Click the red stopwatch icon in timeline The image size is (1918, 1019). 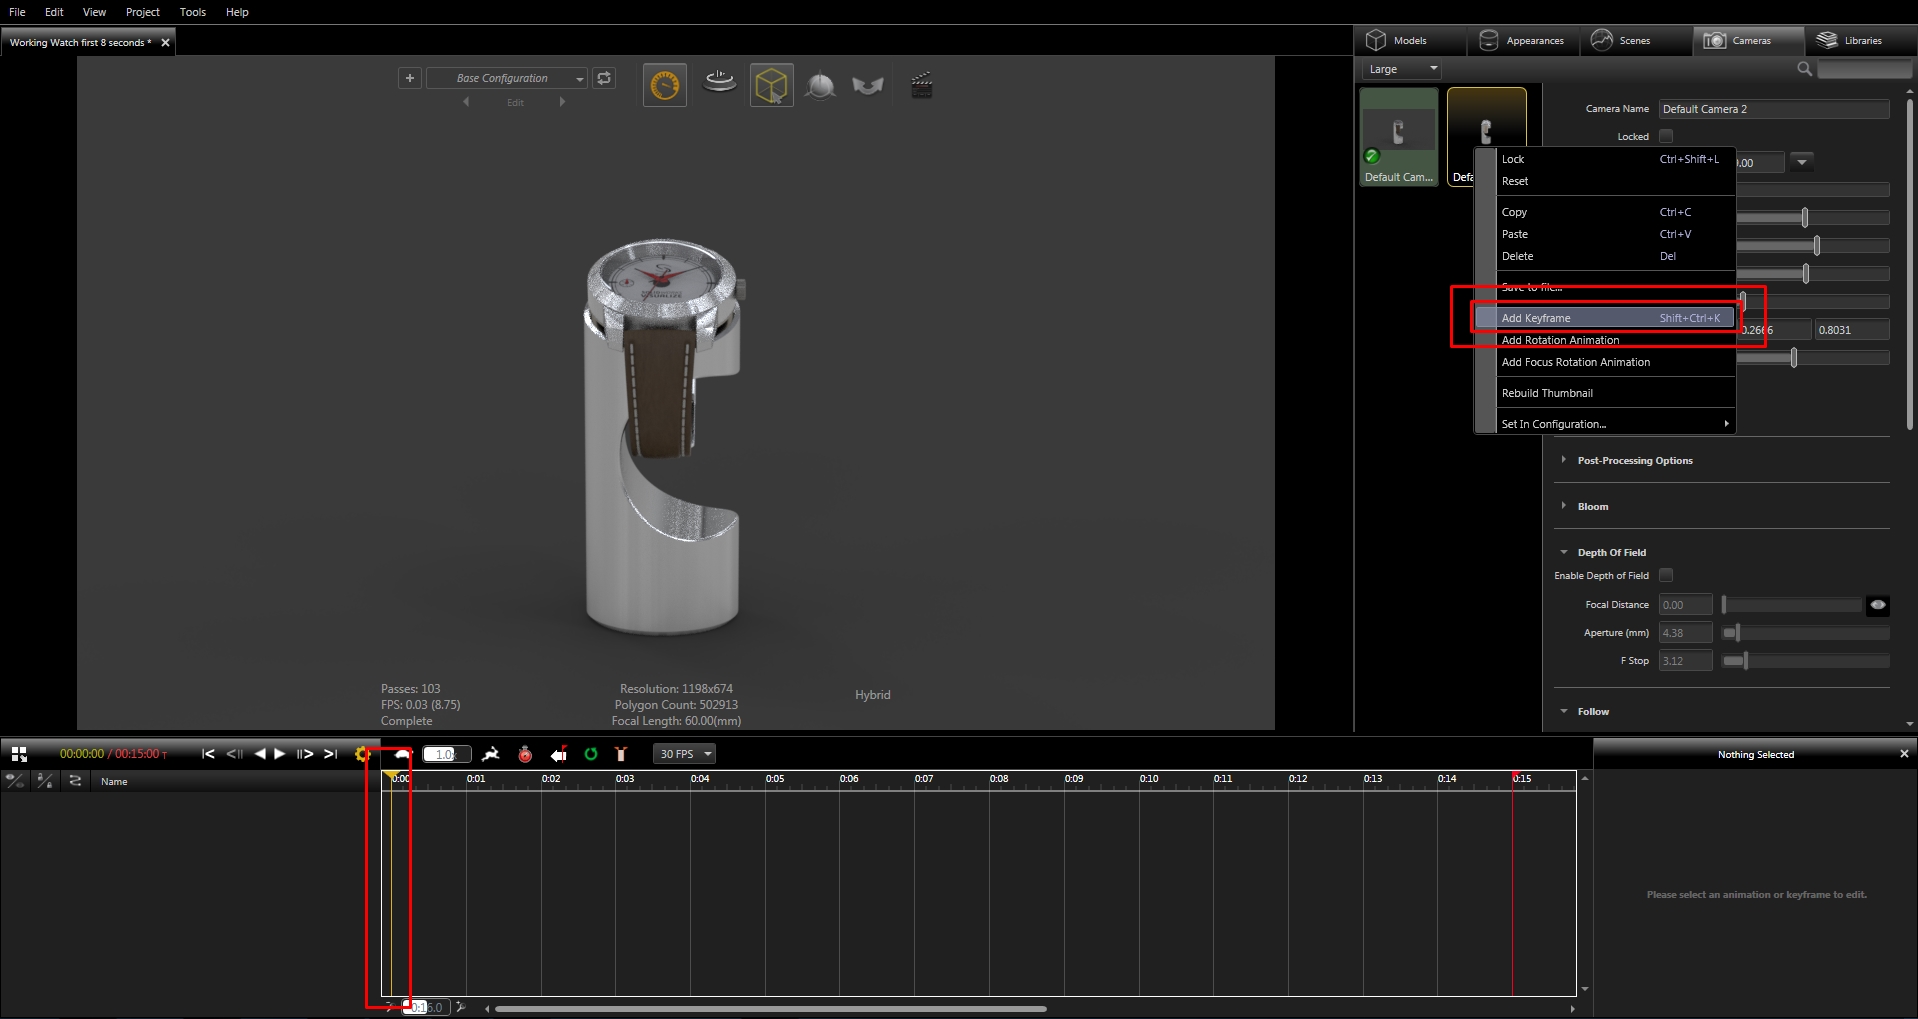[x=525, y=755]
